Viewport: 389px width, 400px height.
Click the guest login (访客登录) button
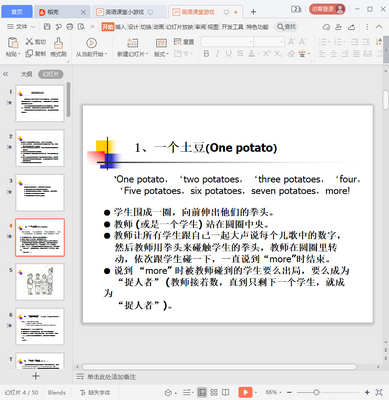pyautogui.click(x=327, y=9)
